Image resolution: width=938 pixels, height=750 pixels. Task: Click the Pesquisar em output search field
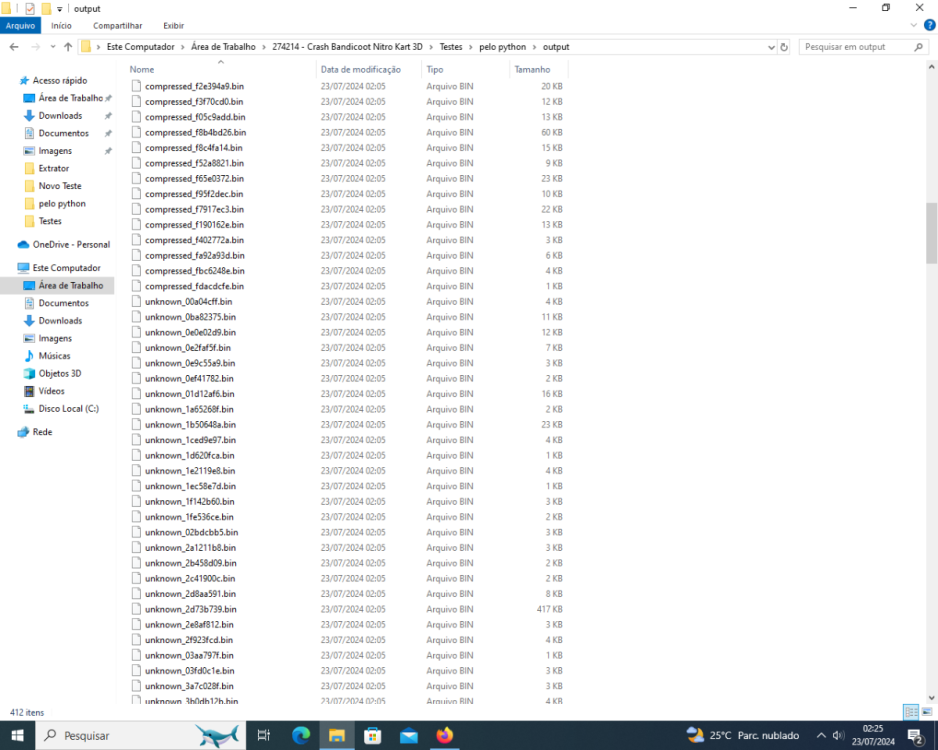[860, 47]
